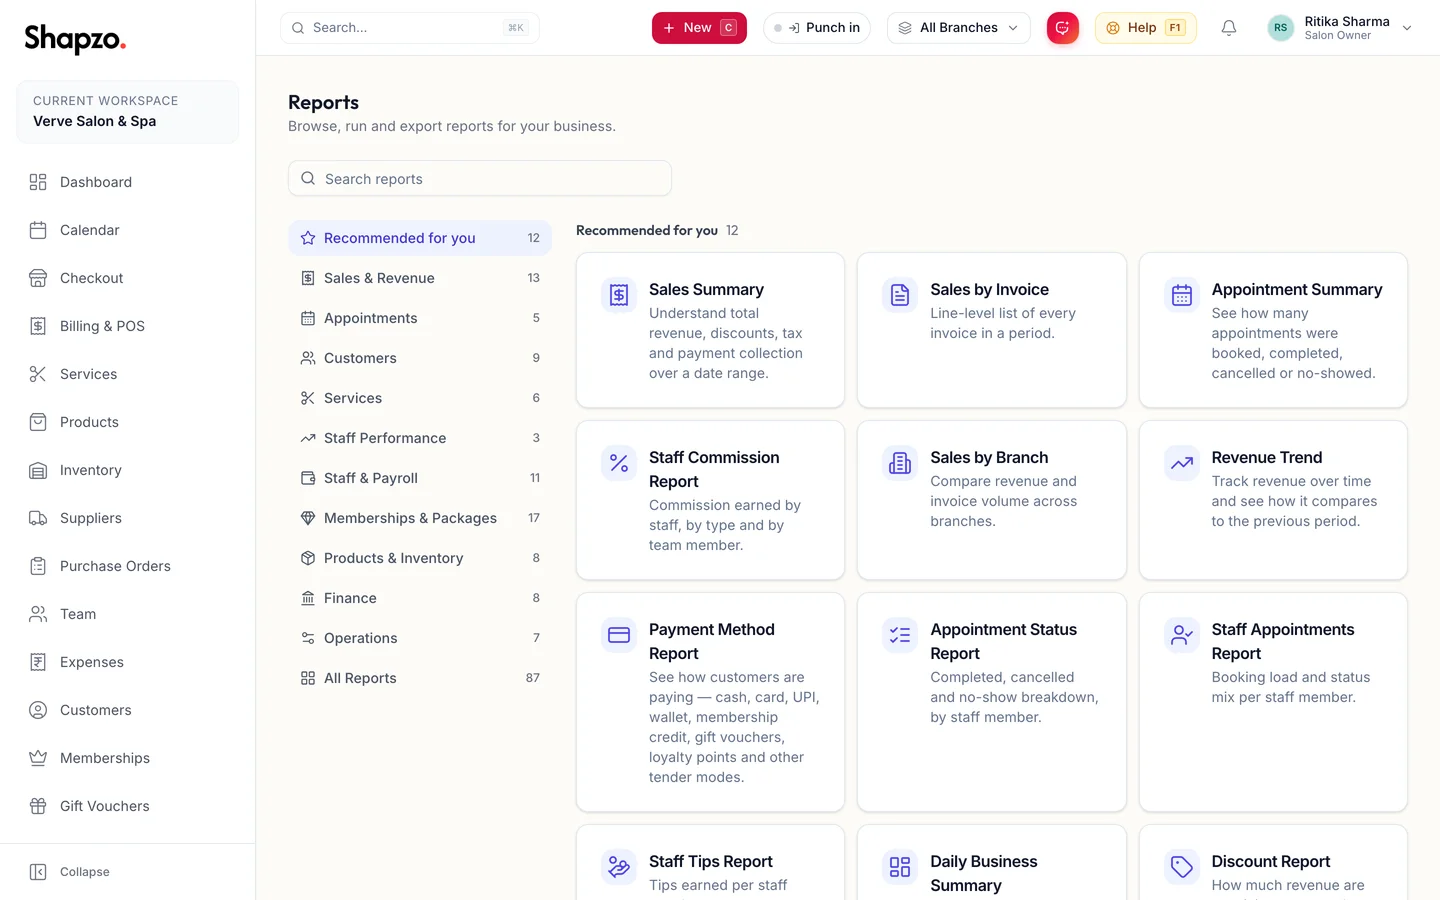Open the Staff Tips Report card
This screenshot has height=900, width=1440.
(x=710, y=862)
